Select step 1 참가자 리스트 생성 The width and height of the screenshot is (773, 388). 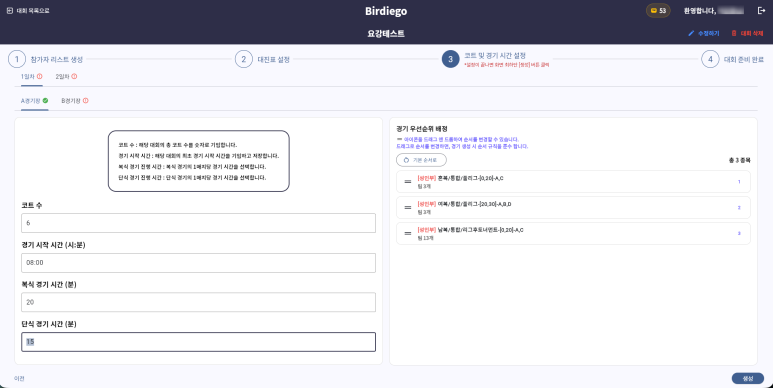click(45, 60)
